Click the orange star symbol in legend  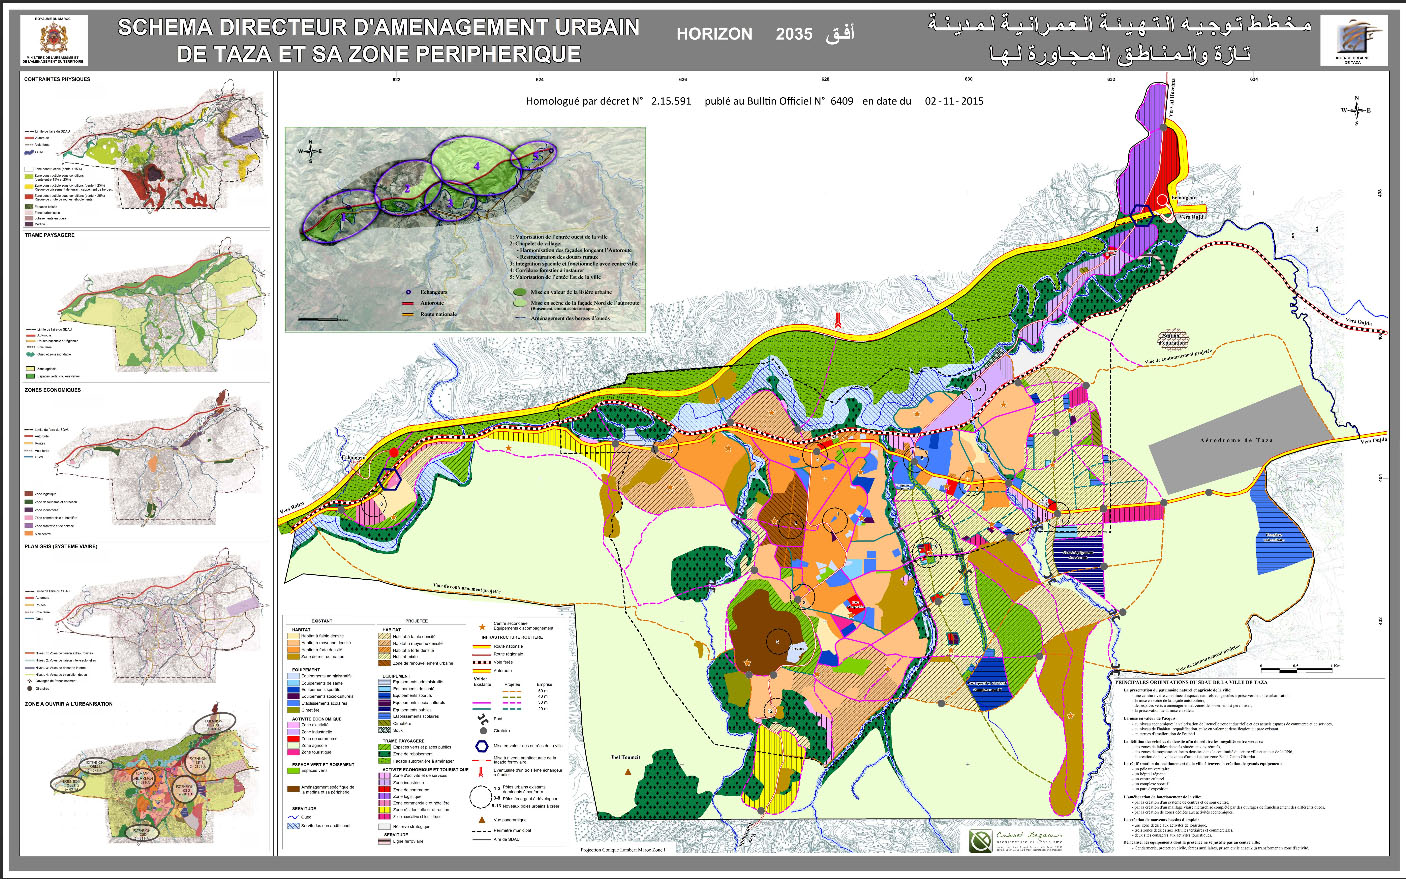coord(482,627)
